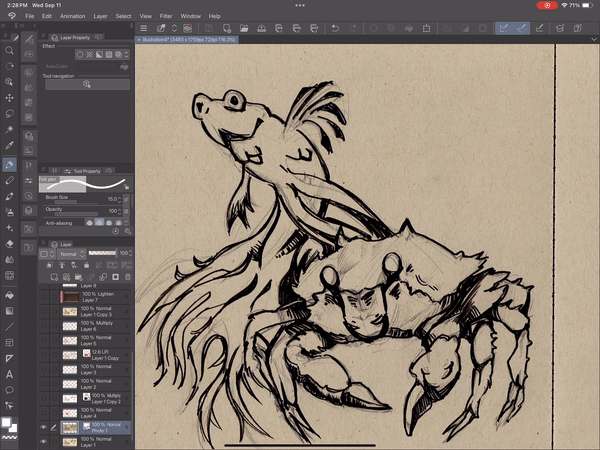Viewport: 600px width, 450px height.
Task: Select the Fill bucket tool
Action: pos(10,294)
